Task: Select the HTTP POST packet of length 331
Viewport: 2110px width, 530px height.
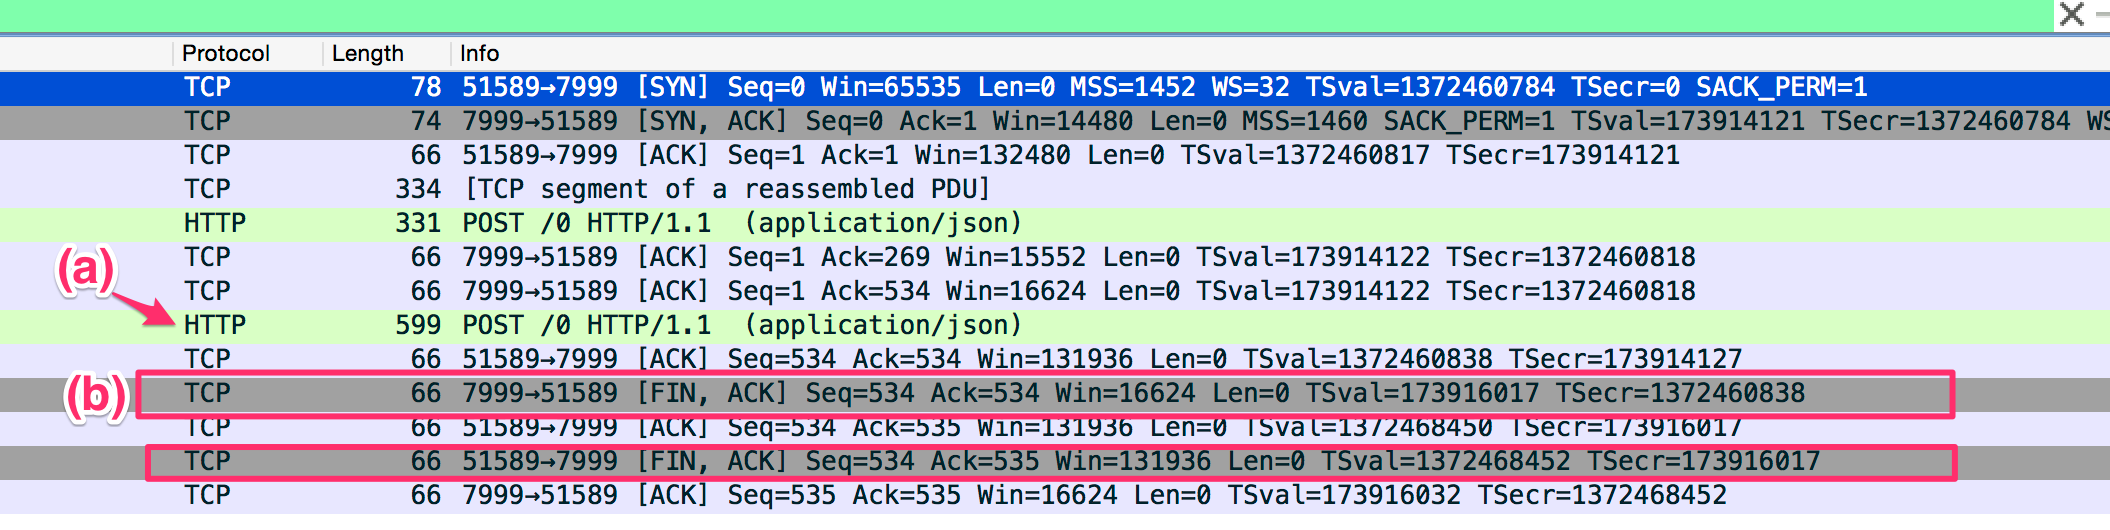Action: (1055, 224)
